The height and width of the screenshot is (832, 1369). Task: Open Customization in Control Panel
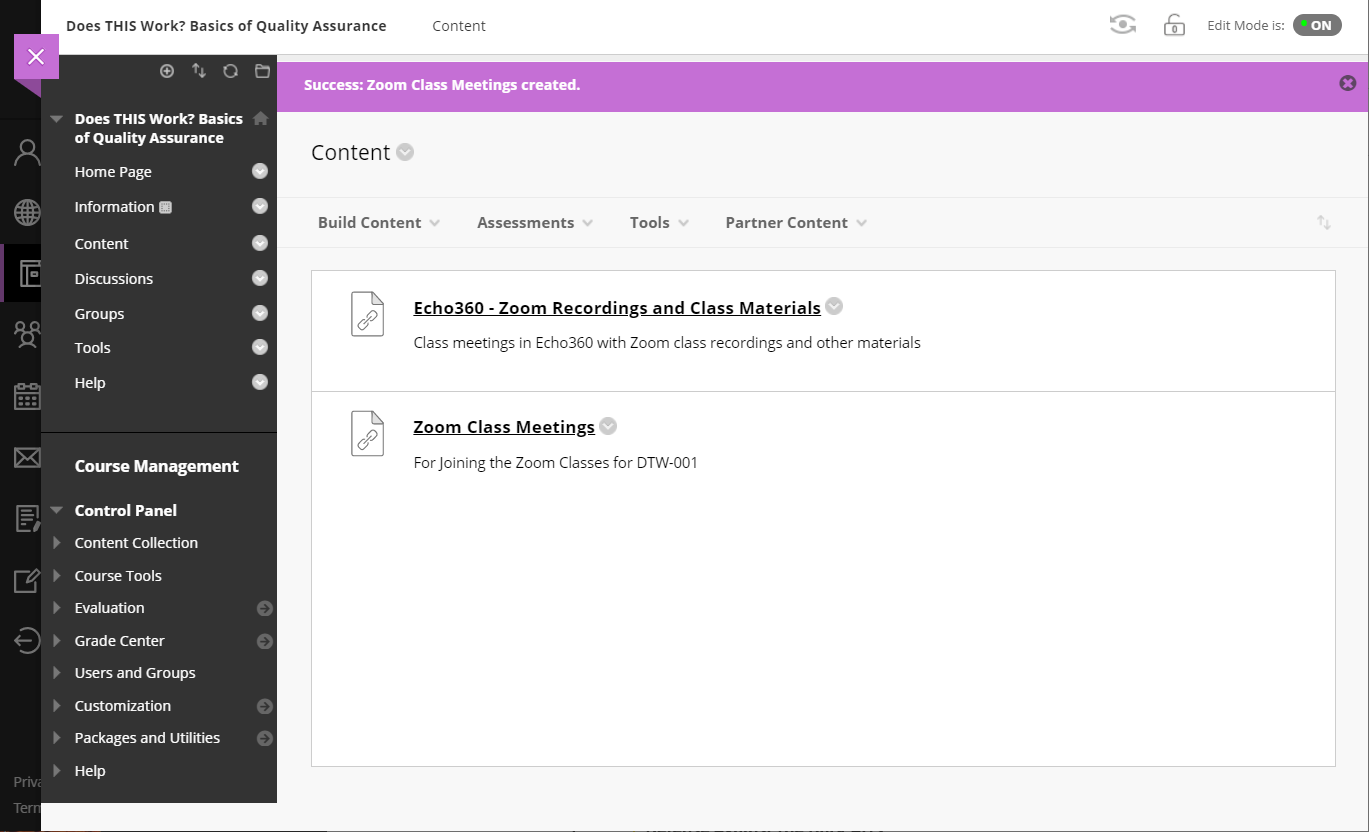[123, 706]
